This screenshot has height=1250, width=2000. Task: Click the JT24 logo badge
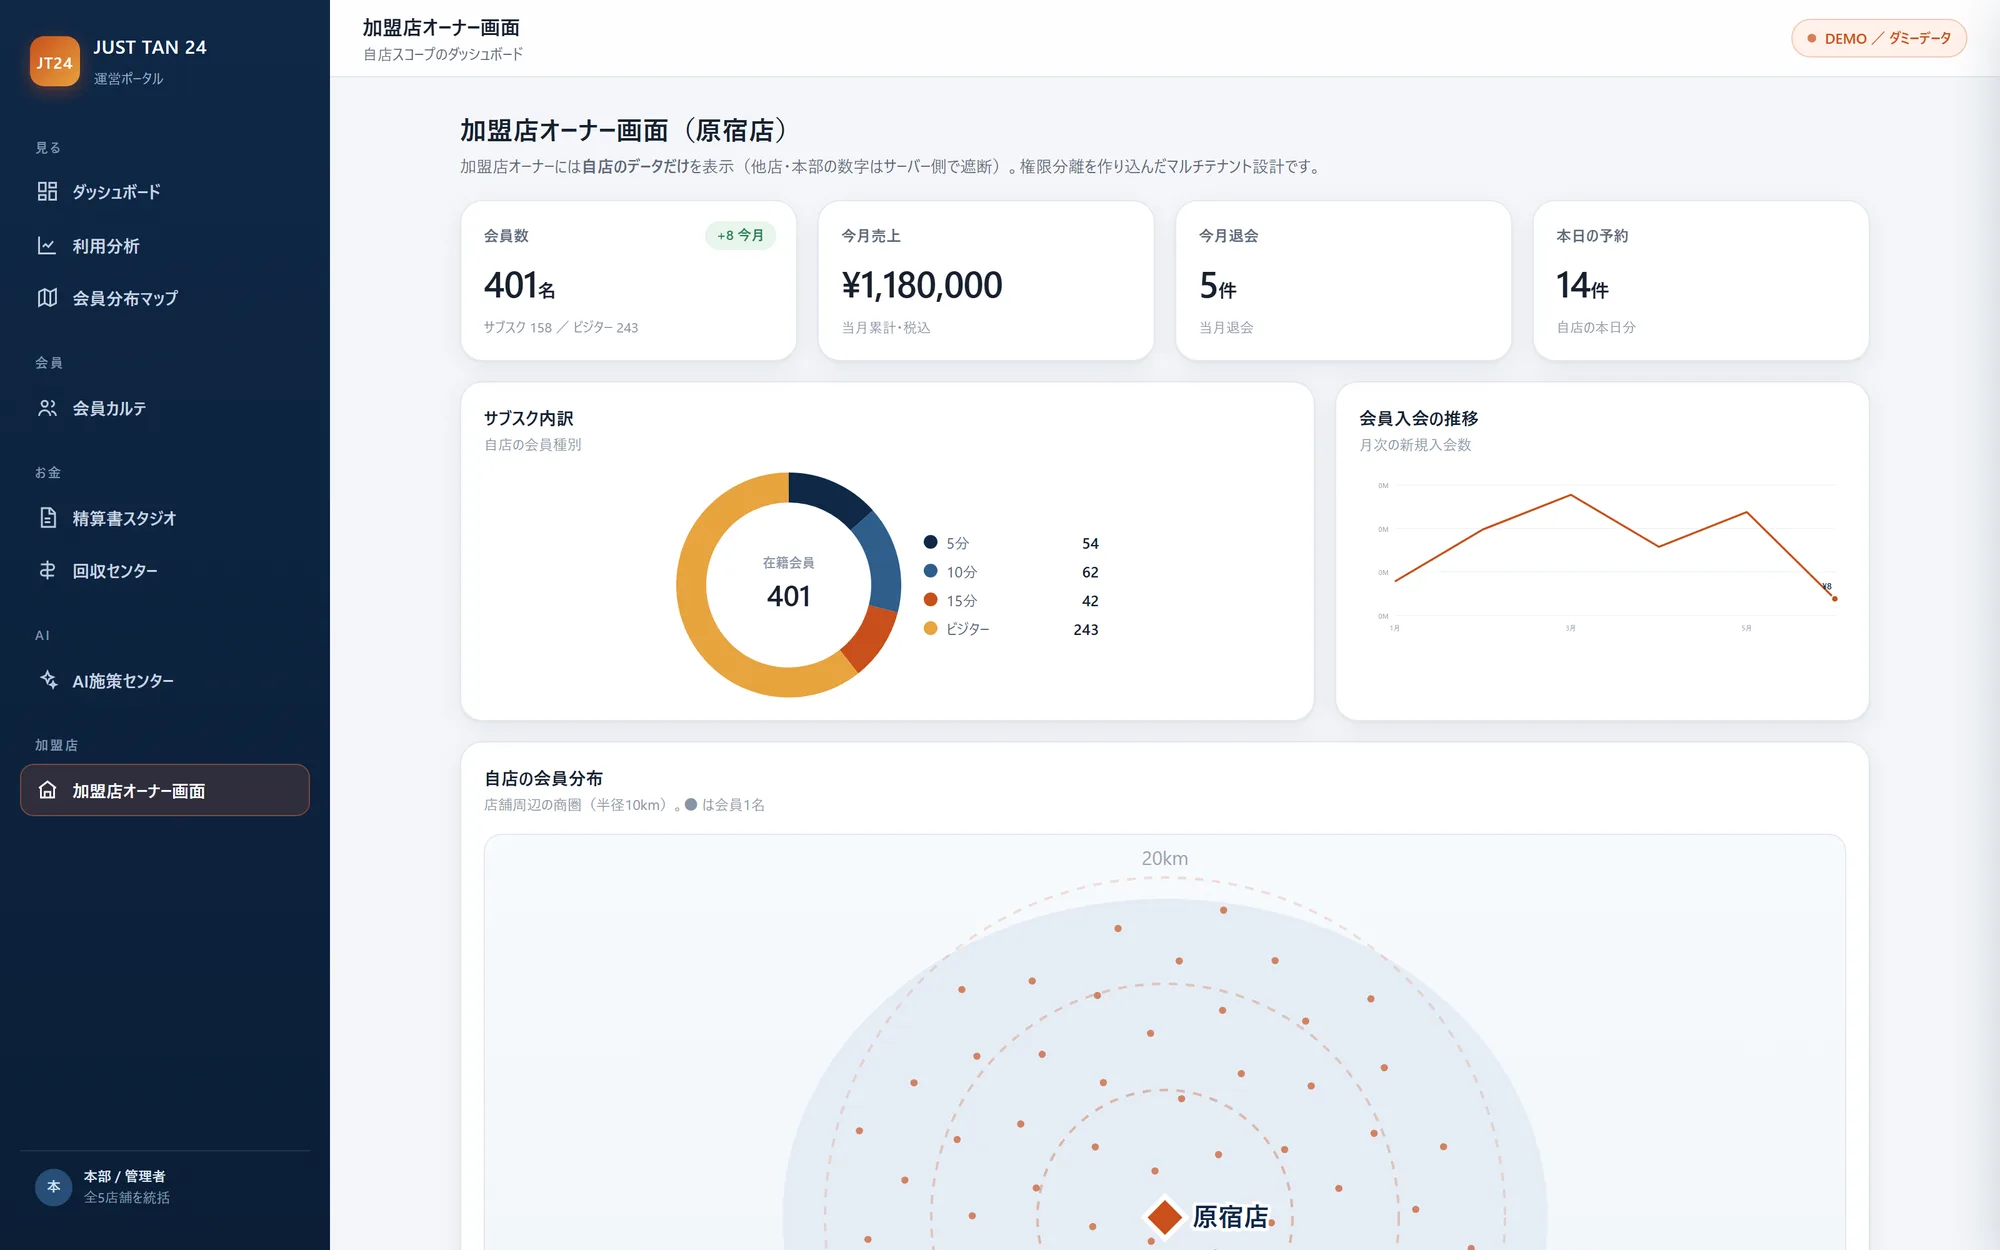pyautogui.click(x=55, y=62)
